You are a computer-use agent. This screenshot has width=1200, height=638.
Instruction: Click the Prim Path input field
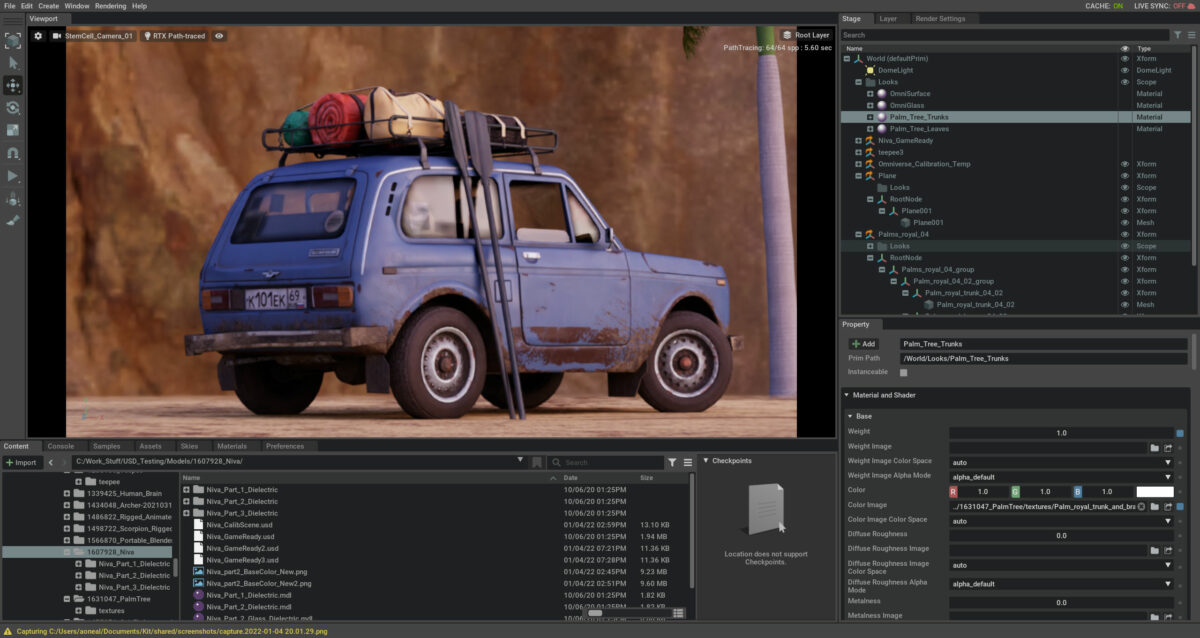[x=1040, y=358]
